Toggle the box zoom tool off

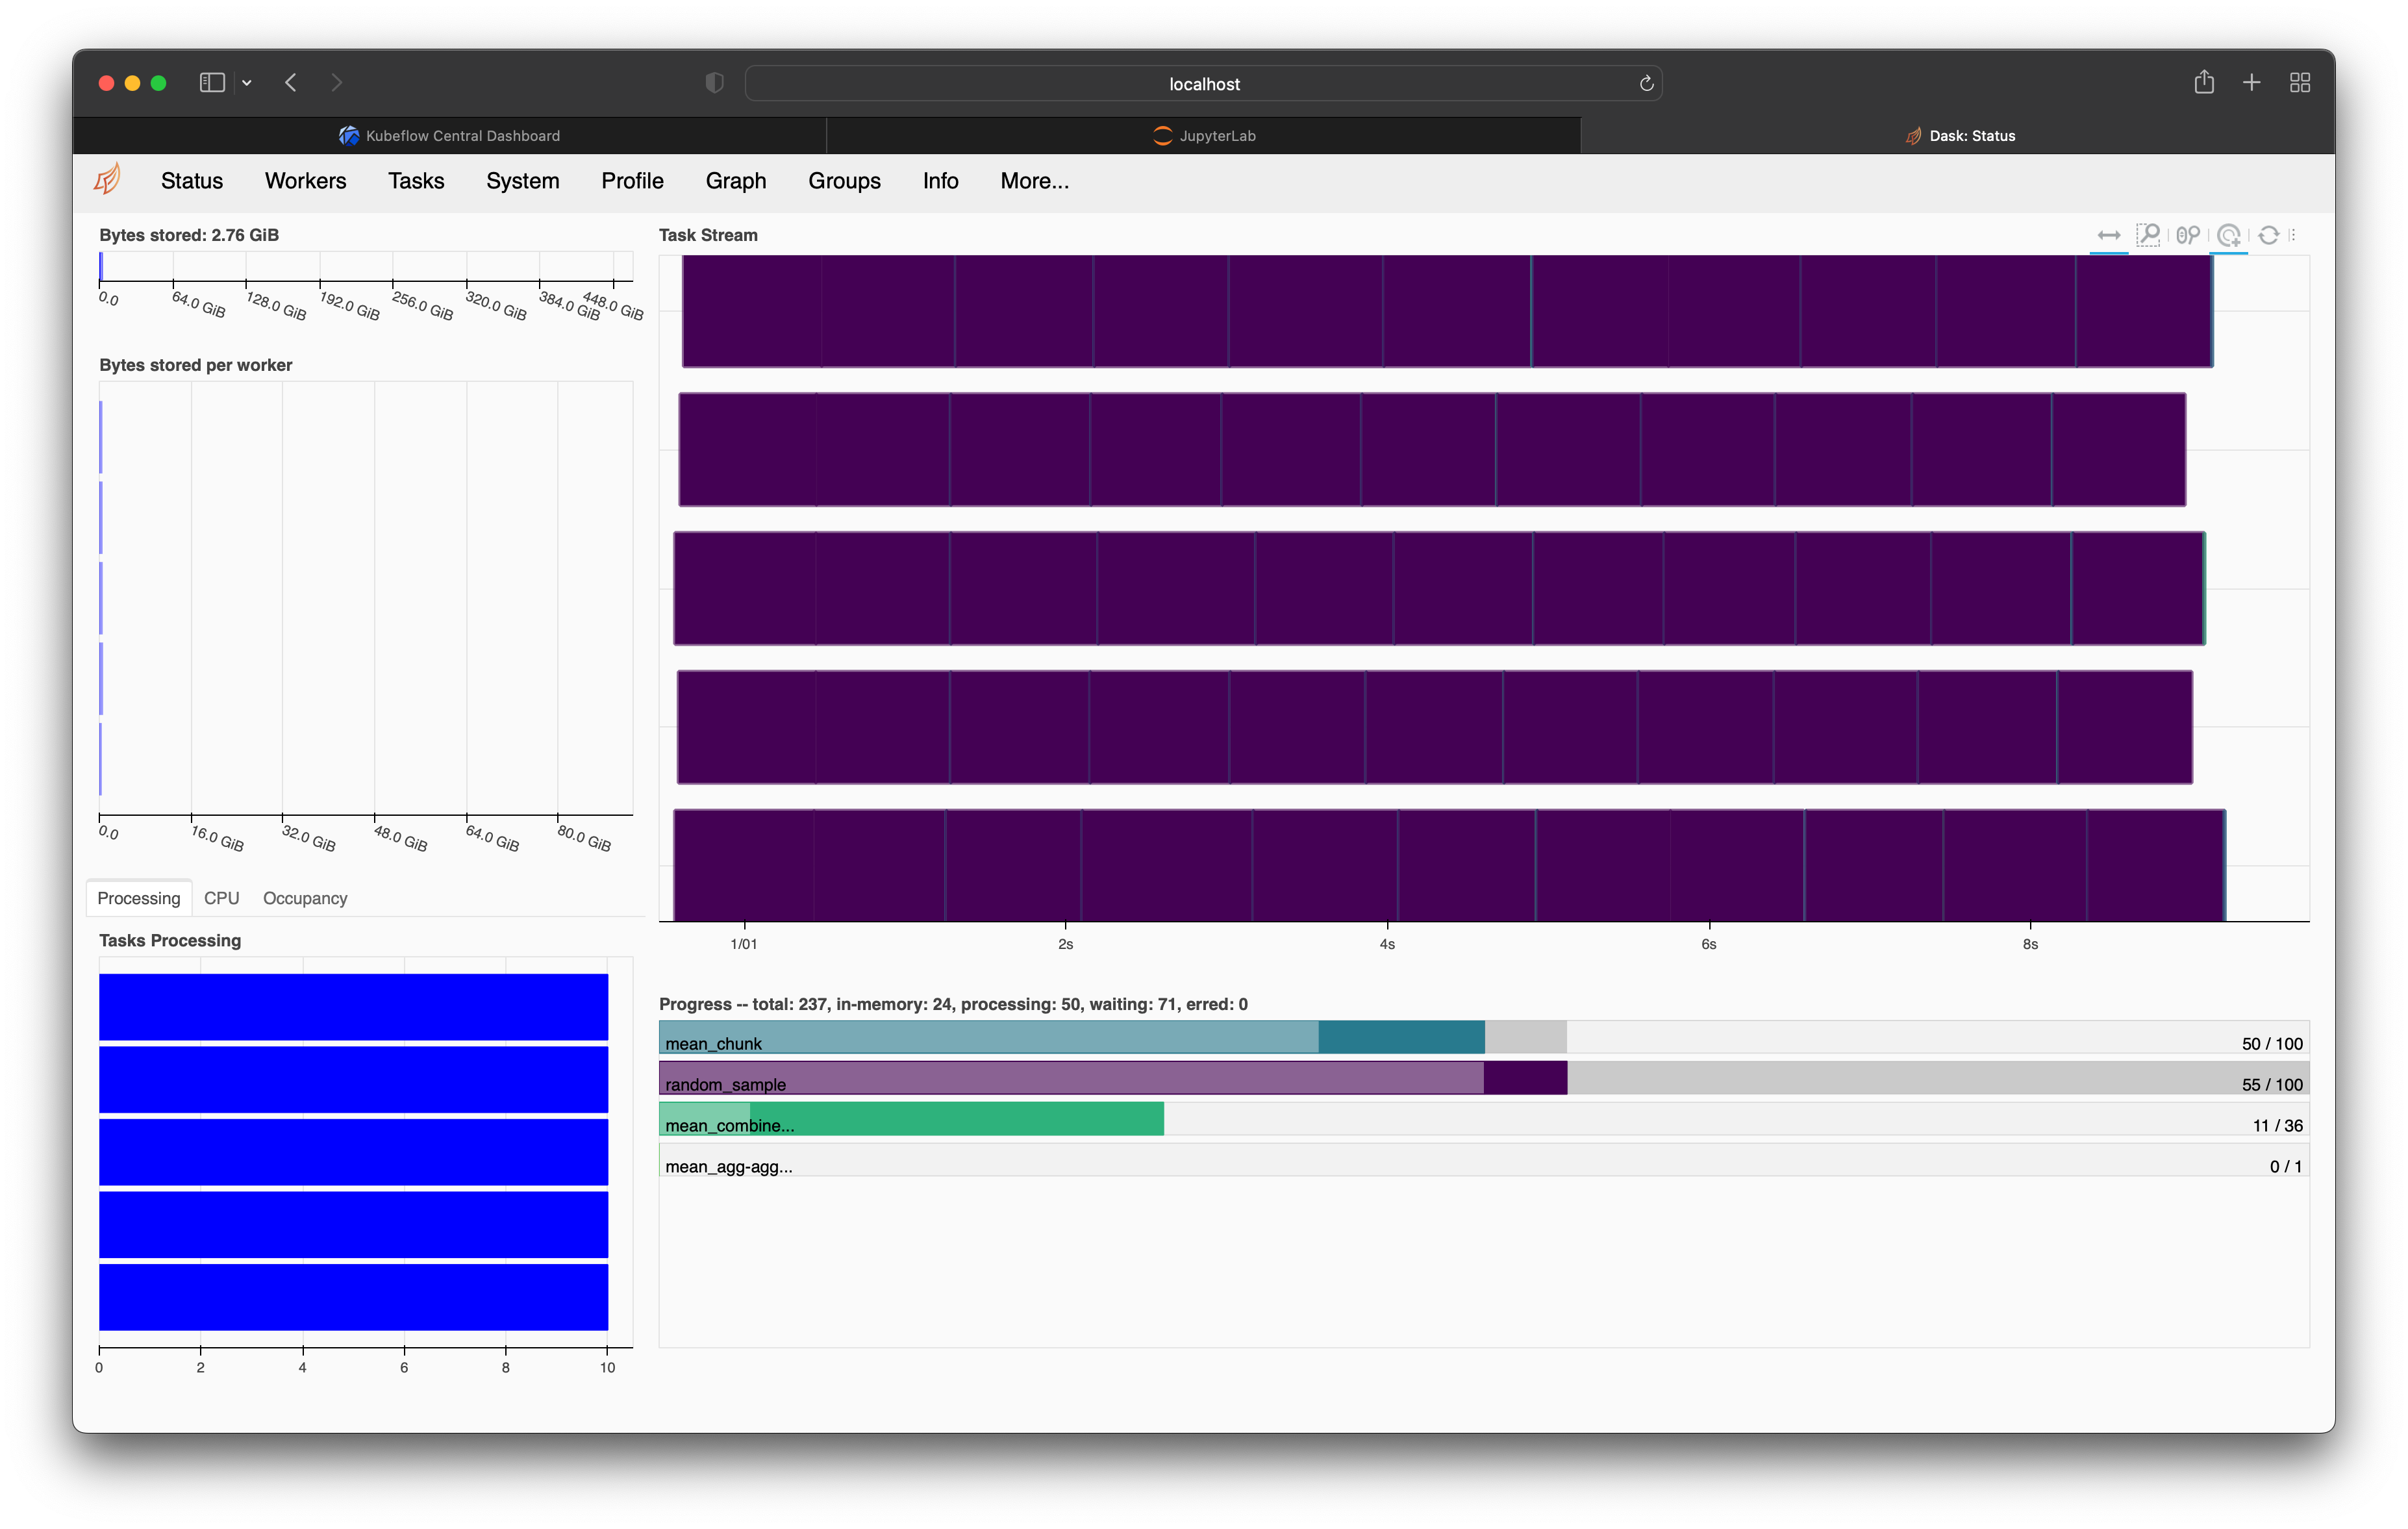click(2149, 235)
